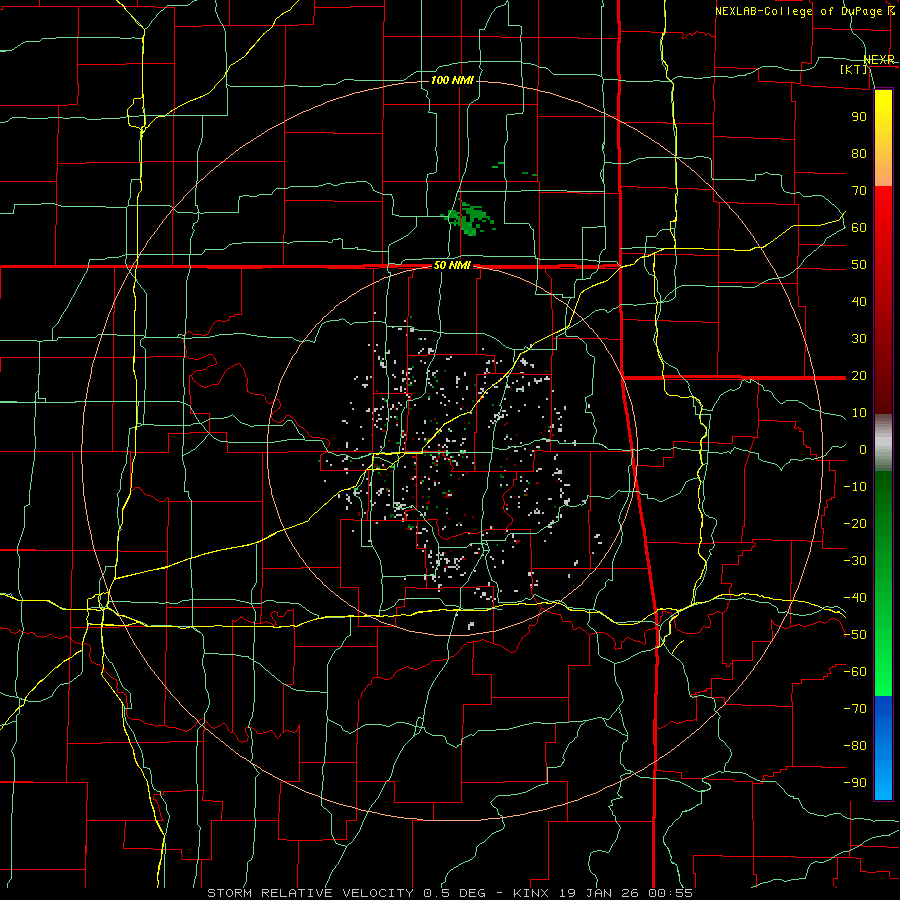Click the positive 50 scale value

click(x=859, y=265)
